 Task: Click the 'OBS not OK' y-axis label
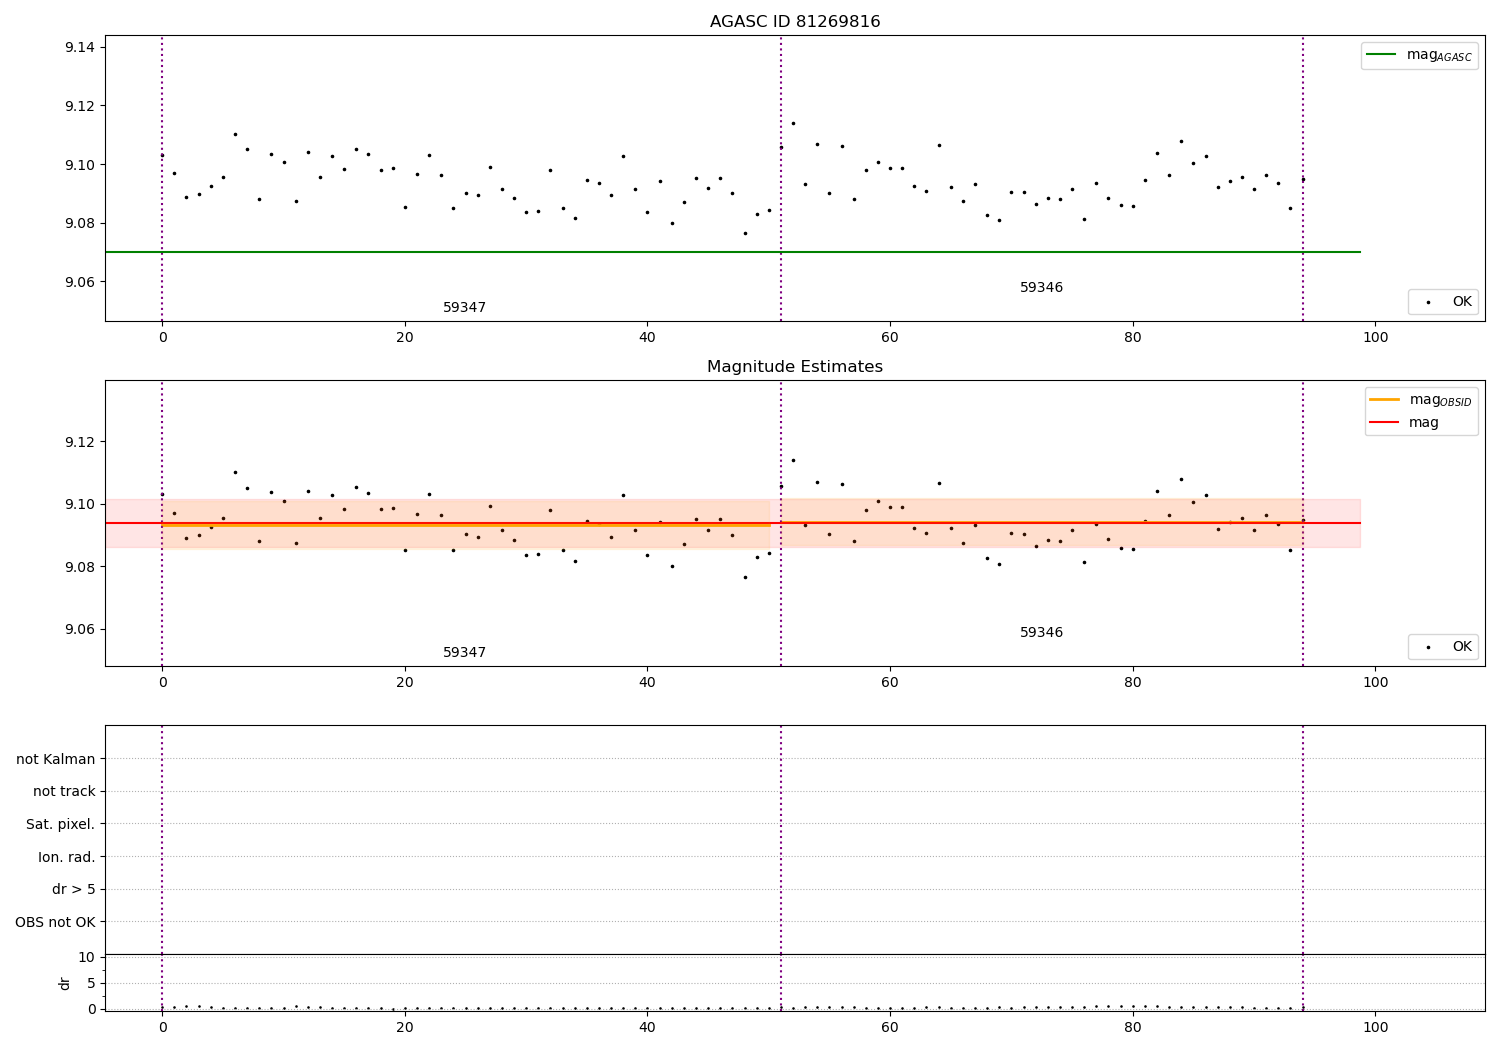click(56, 922)
